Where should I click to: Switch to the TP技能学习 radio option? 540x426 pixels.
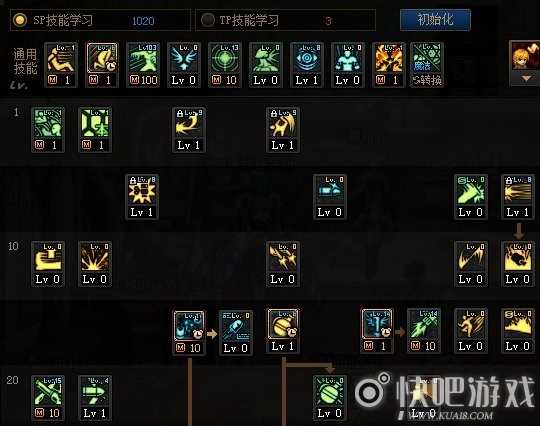(x=207, y=20)
